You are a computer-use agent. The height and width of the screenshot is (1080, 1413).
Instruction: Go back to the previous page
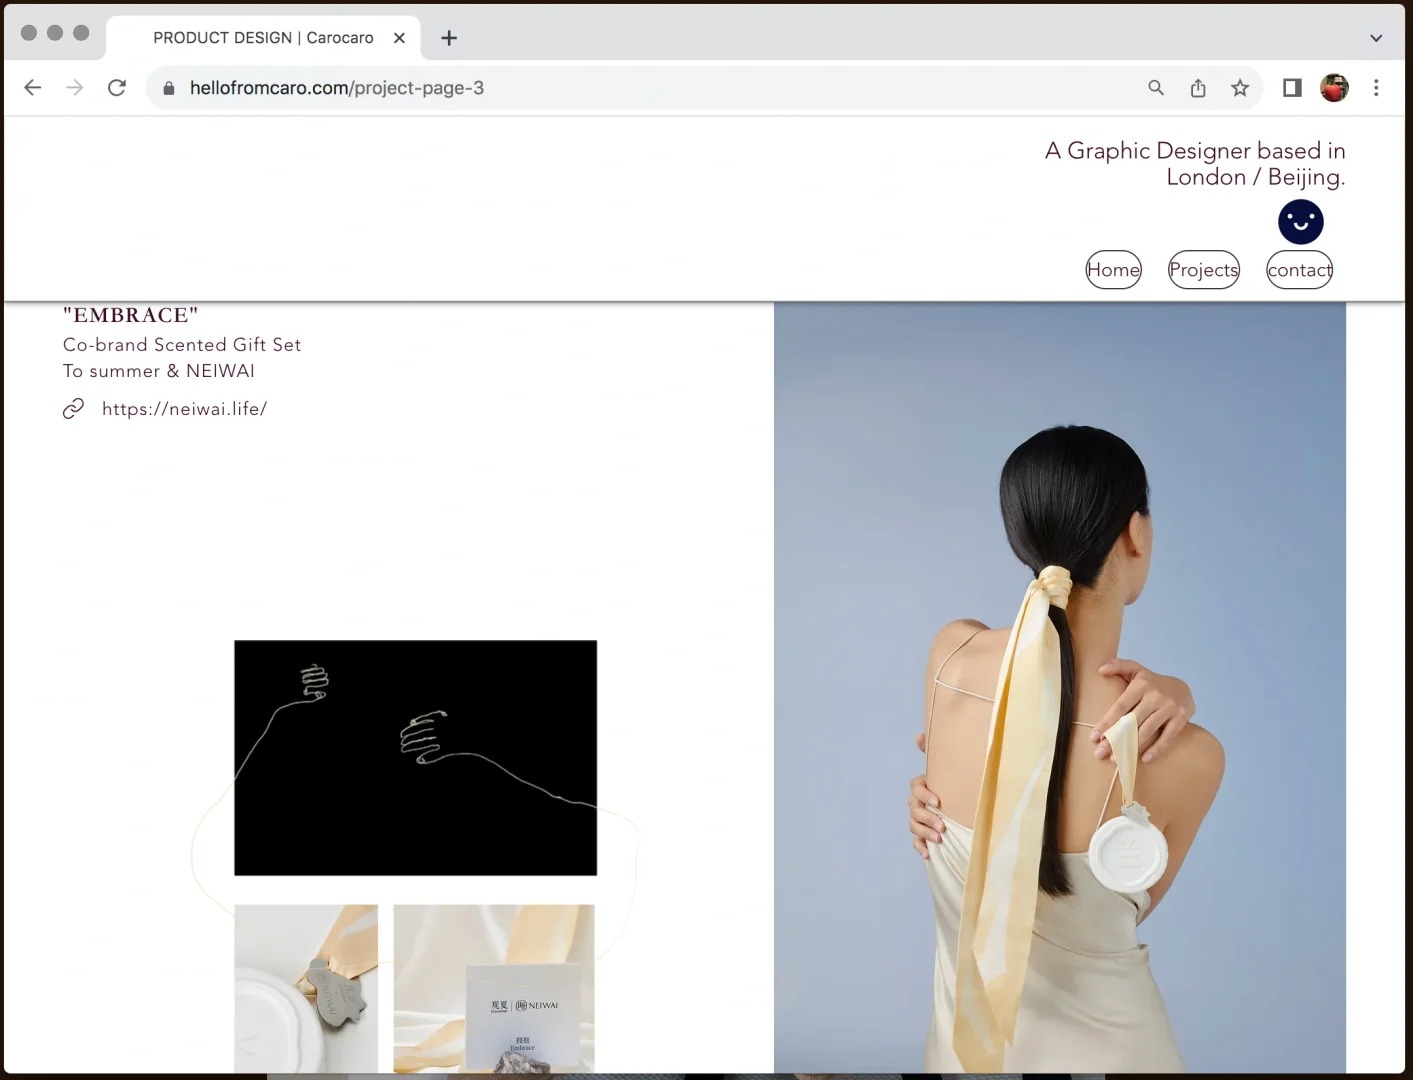tap(33, 88)
